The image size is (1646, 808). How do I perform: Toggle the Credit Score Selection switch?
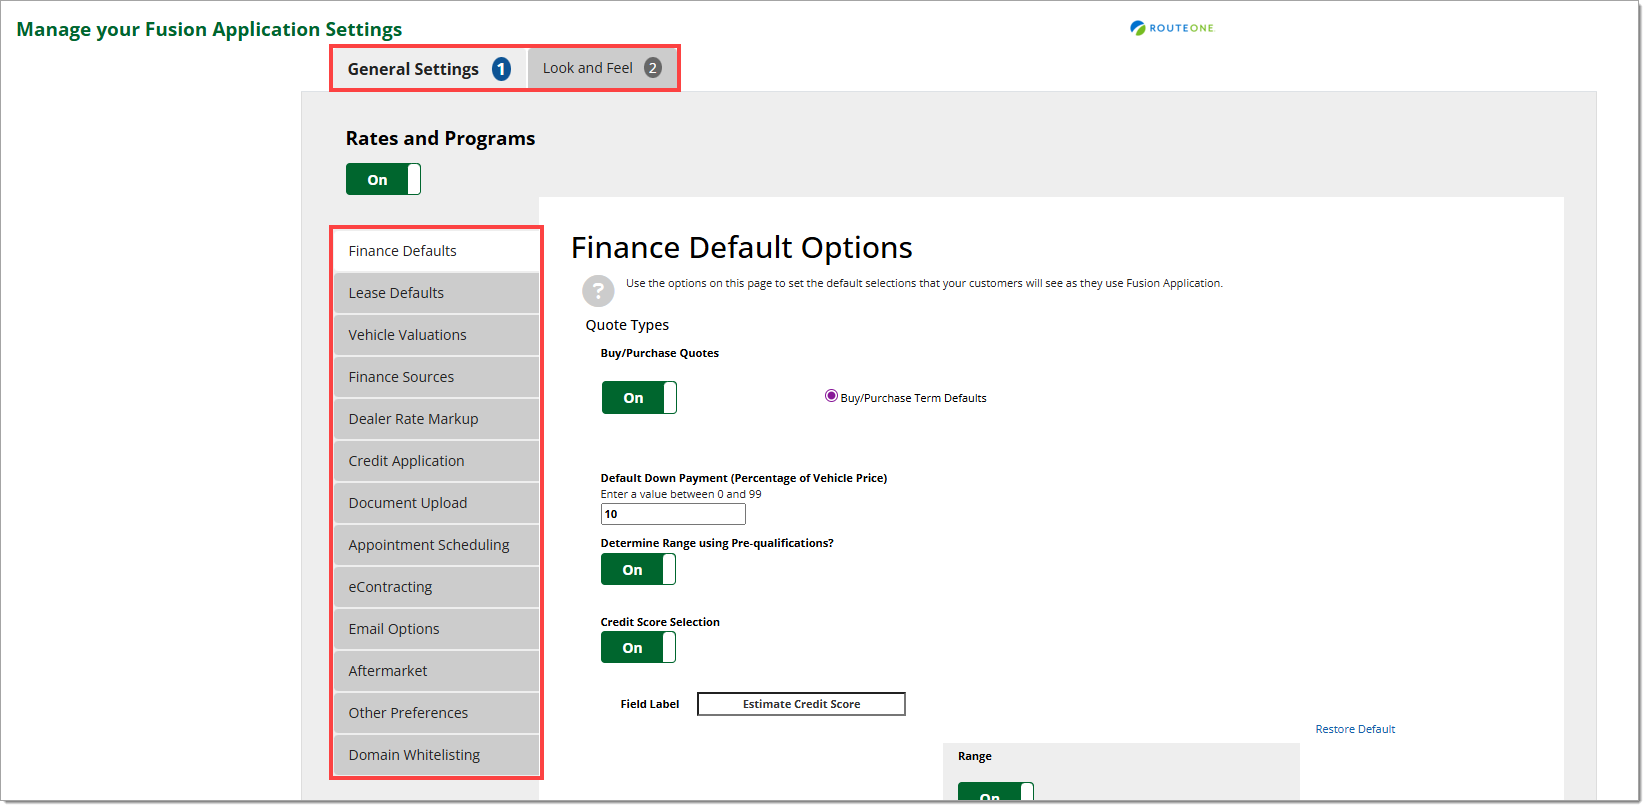tap(638, 648)
